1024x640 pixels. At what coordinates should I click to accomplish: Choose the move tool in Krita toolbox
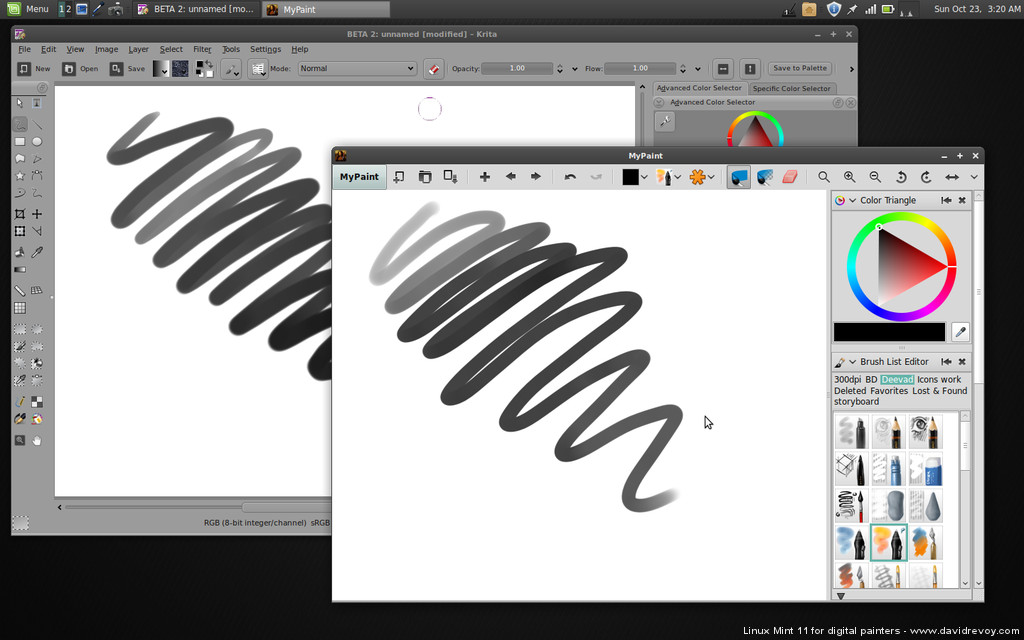[x=37, y=214]
